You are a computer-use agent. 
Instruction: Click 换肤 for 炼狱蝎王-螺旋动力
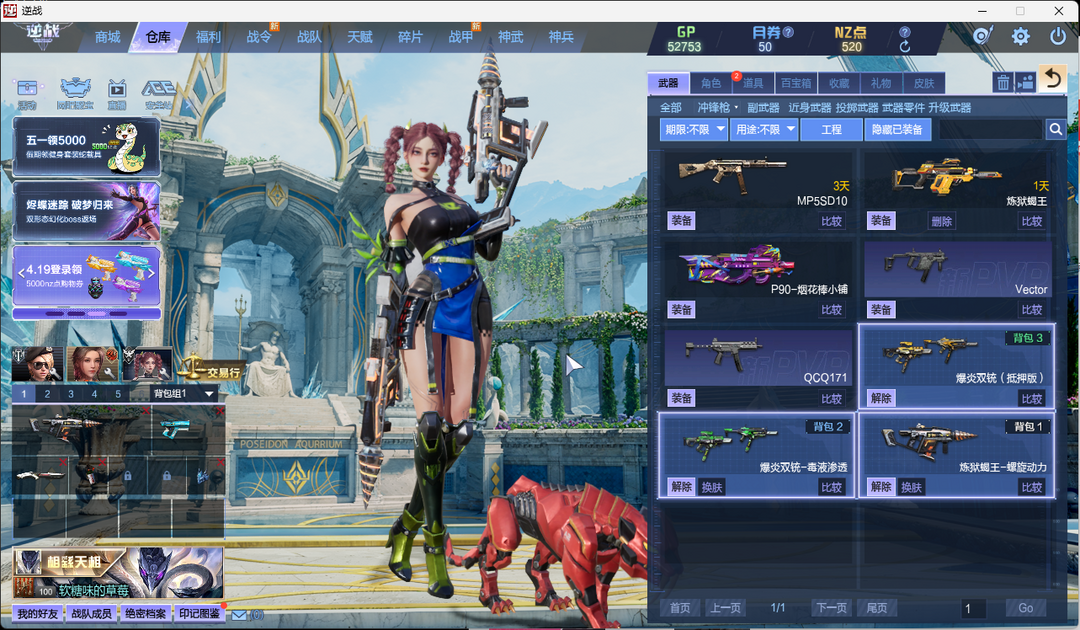pos(911,487)
